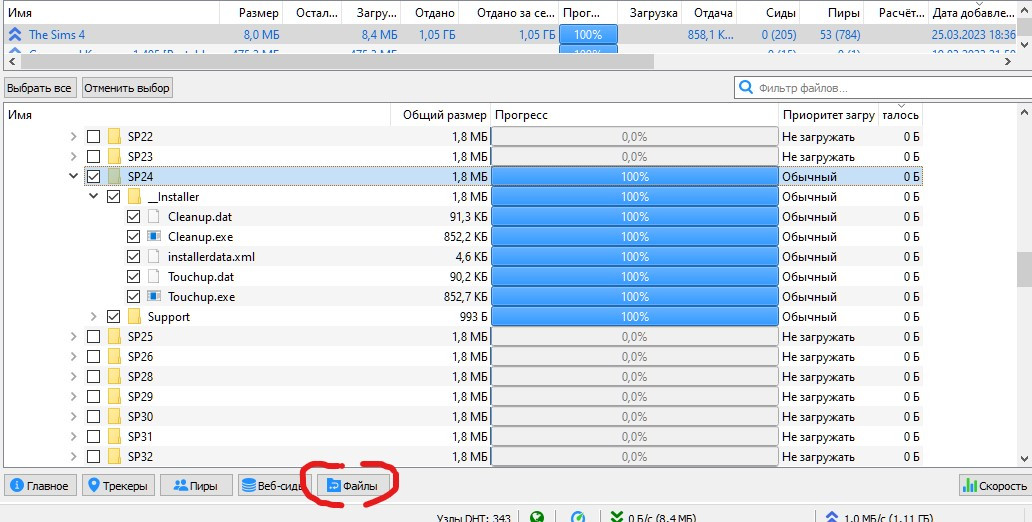Enable the SP22 folder checkbox

(x=93, y=137)
